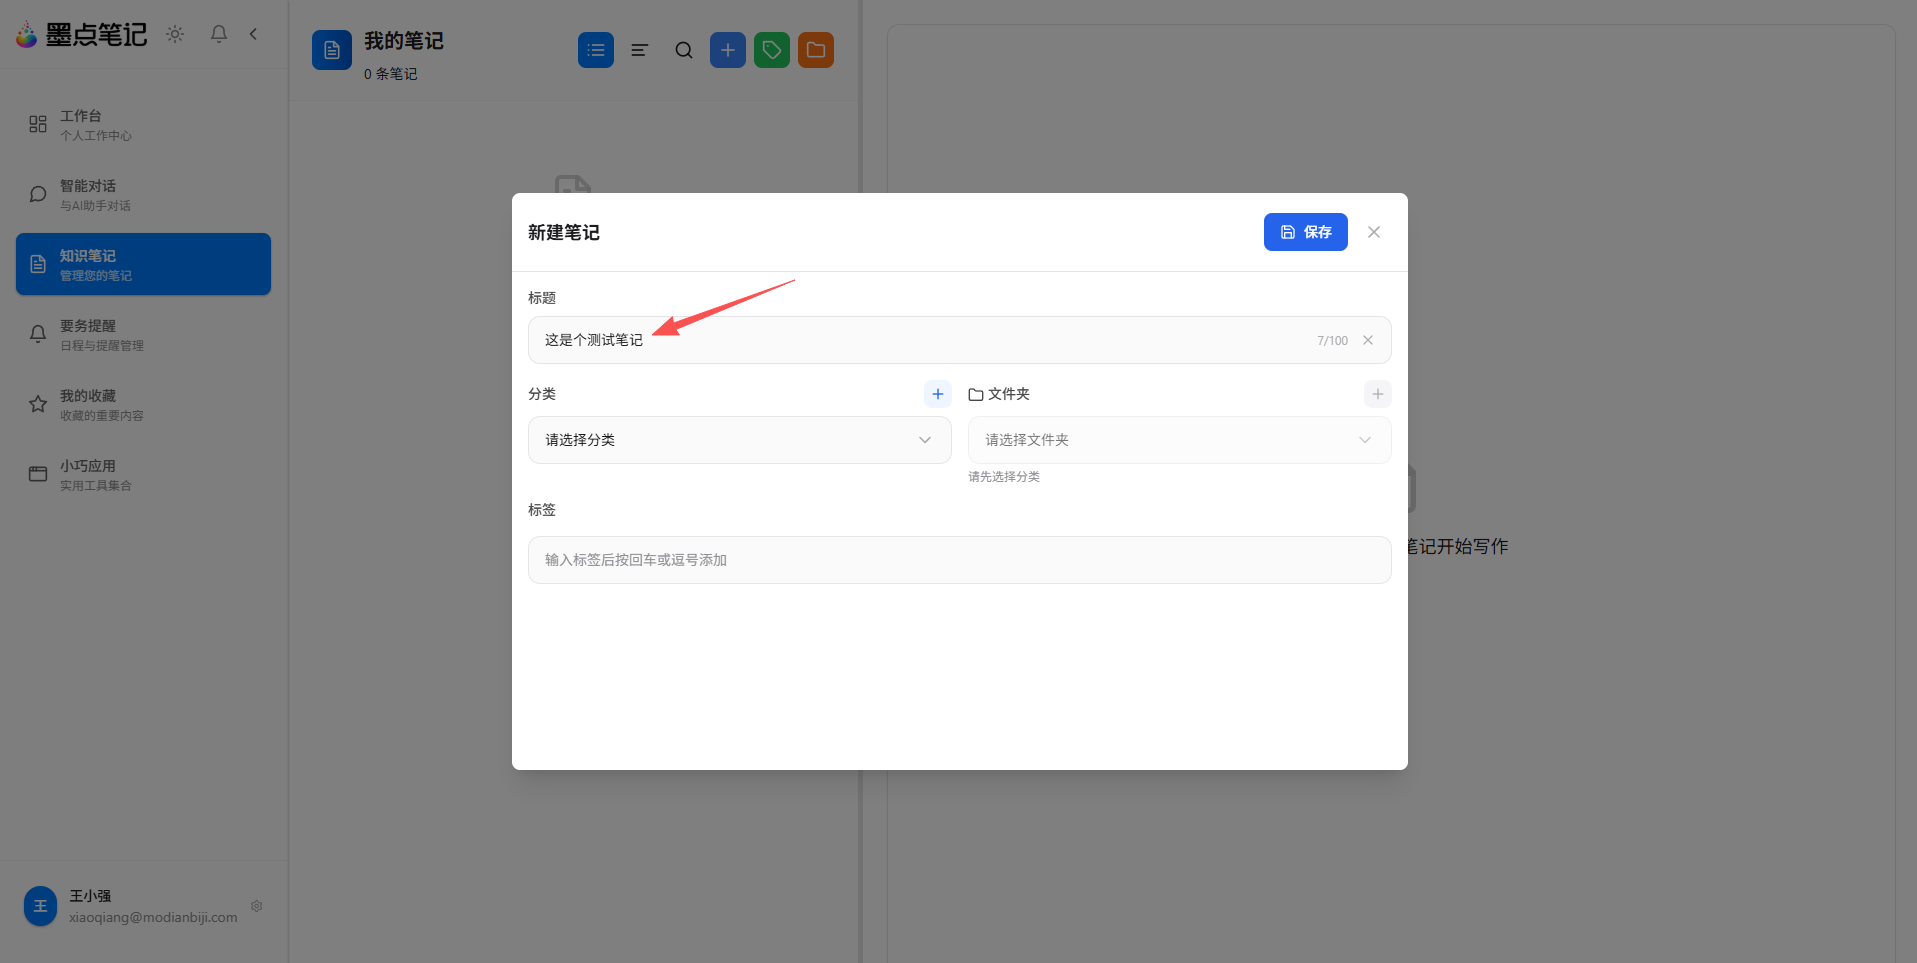1917x963 pixels.
Task: Open settings gear next to the profile
Action: [256, 906]
